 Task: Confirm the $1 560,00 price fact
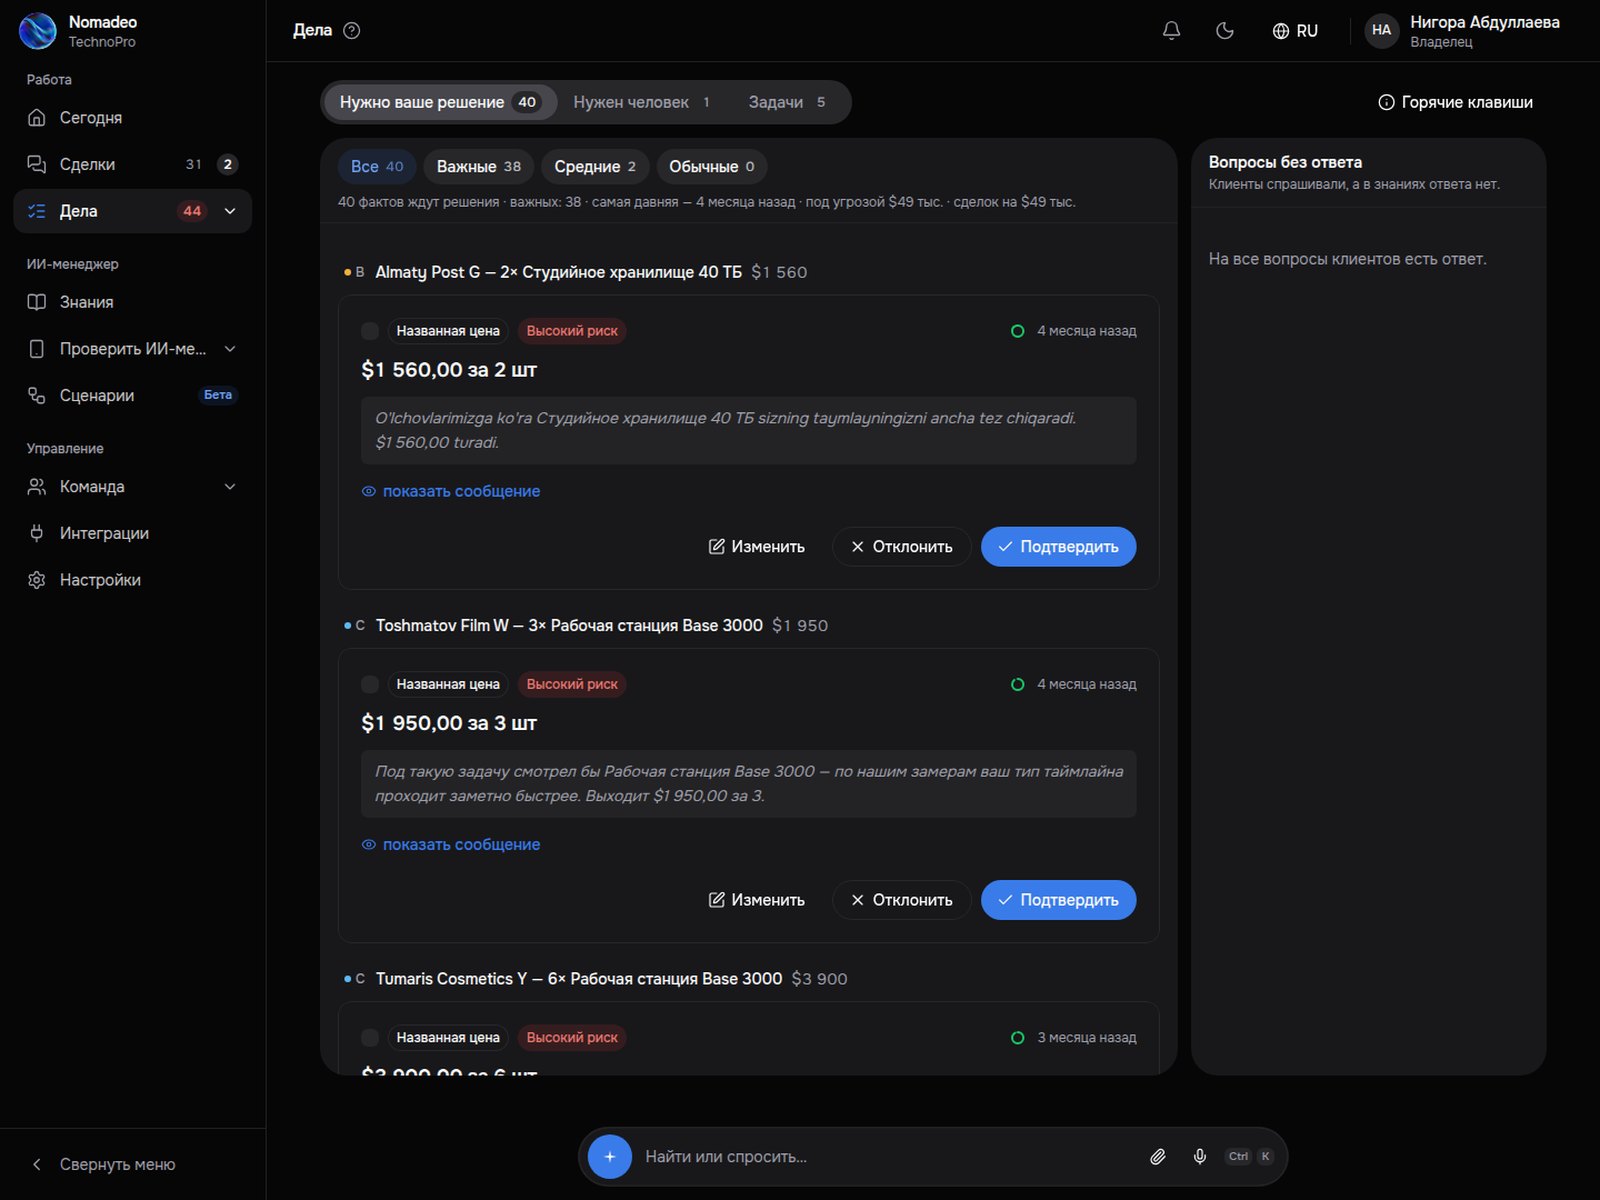point(1058,547)
